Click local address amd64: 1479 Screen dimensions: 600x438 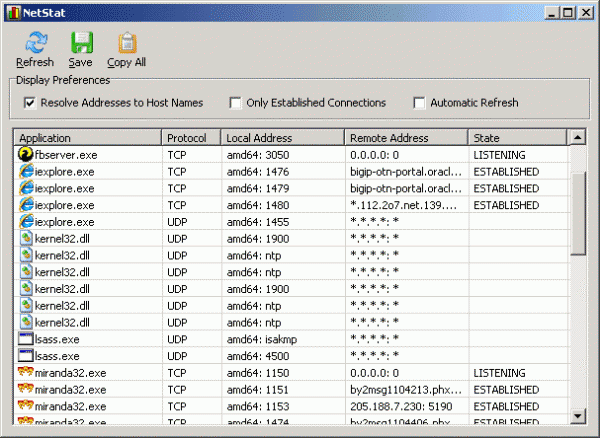(258, 189)
